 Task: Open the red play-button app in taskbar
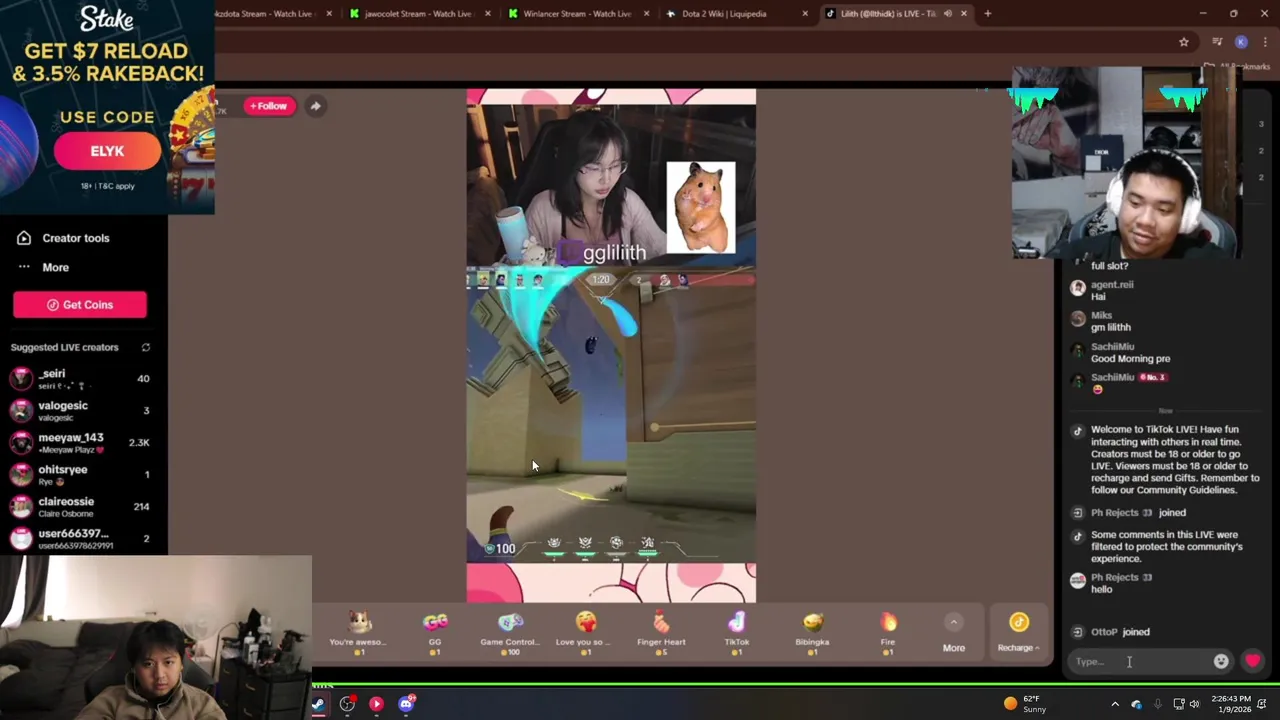pos(376,704)
